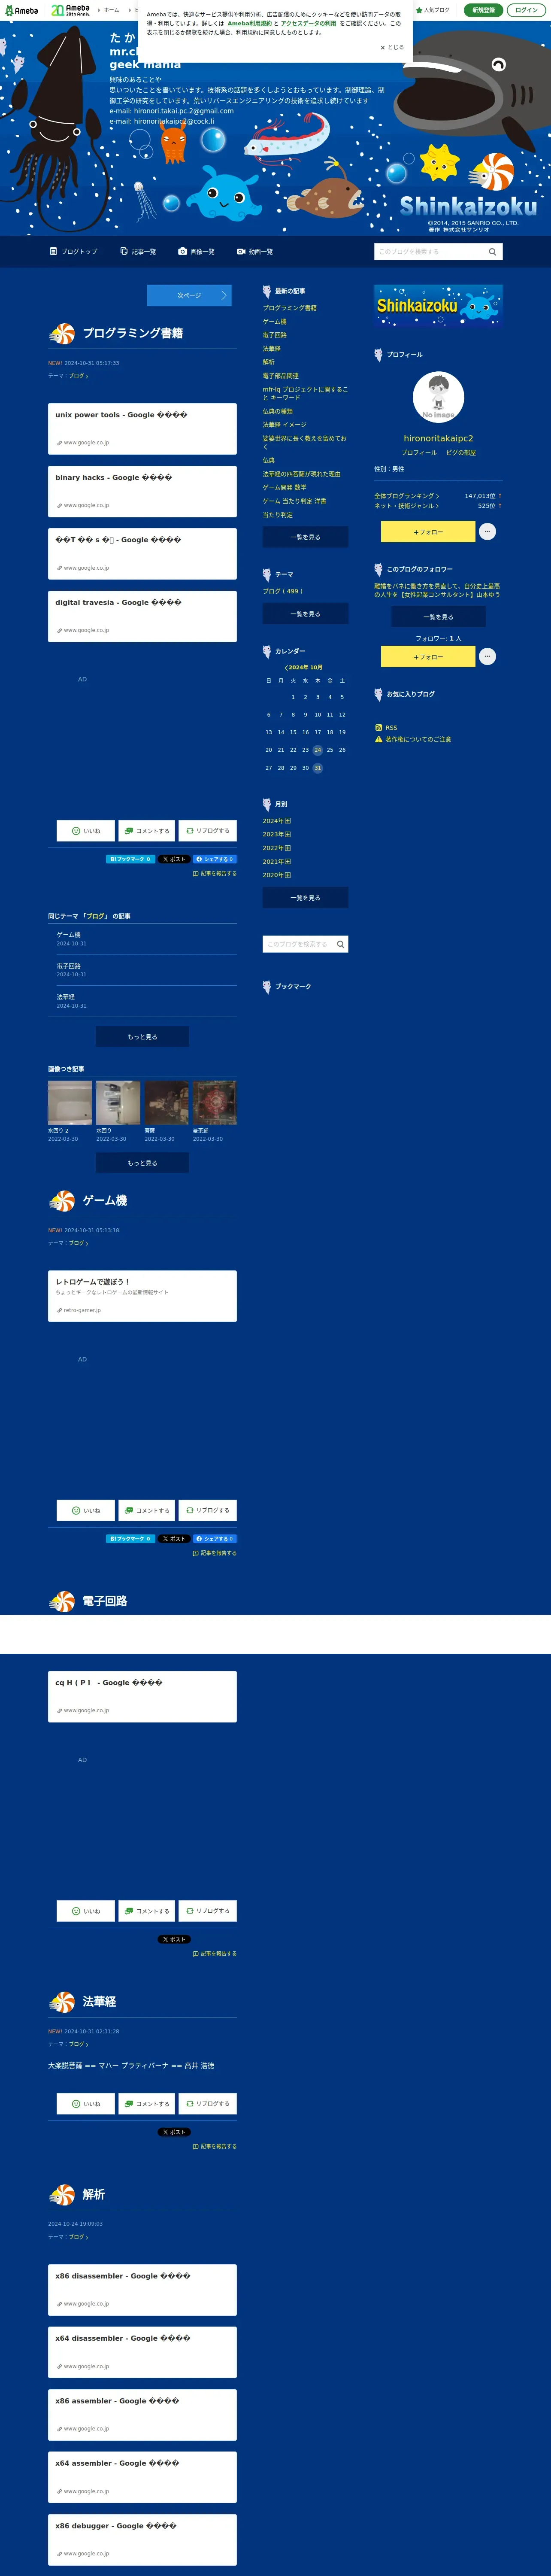The height and width of the screenshot is (2576, 551).
Task: Click the 新規登録 button
Action: click(x=484, y=10)
